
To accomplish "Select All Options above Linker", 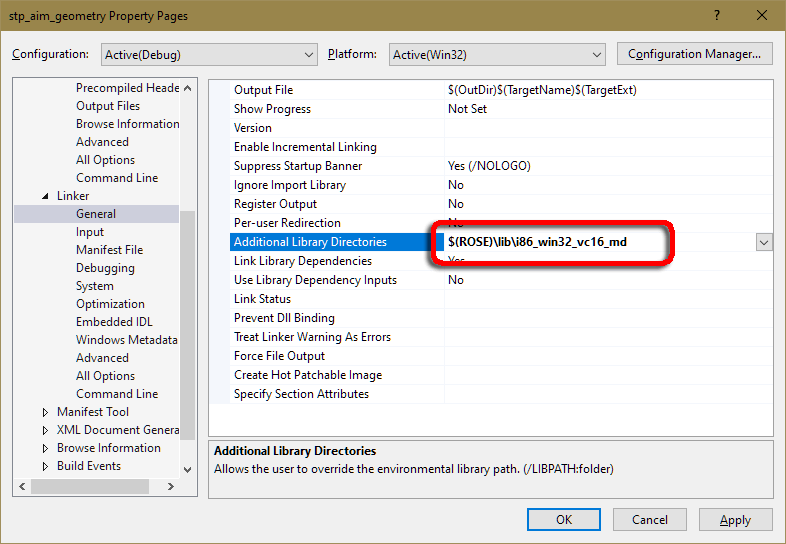I will click(x=105, y=160).
